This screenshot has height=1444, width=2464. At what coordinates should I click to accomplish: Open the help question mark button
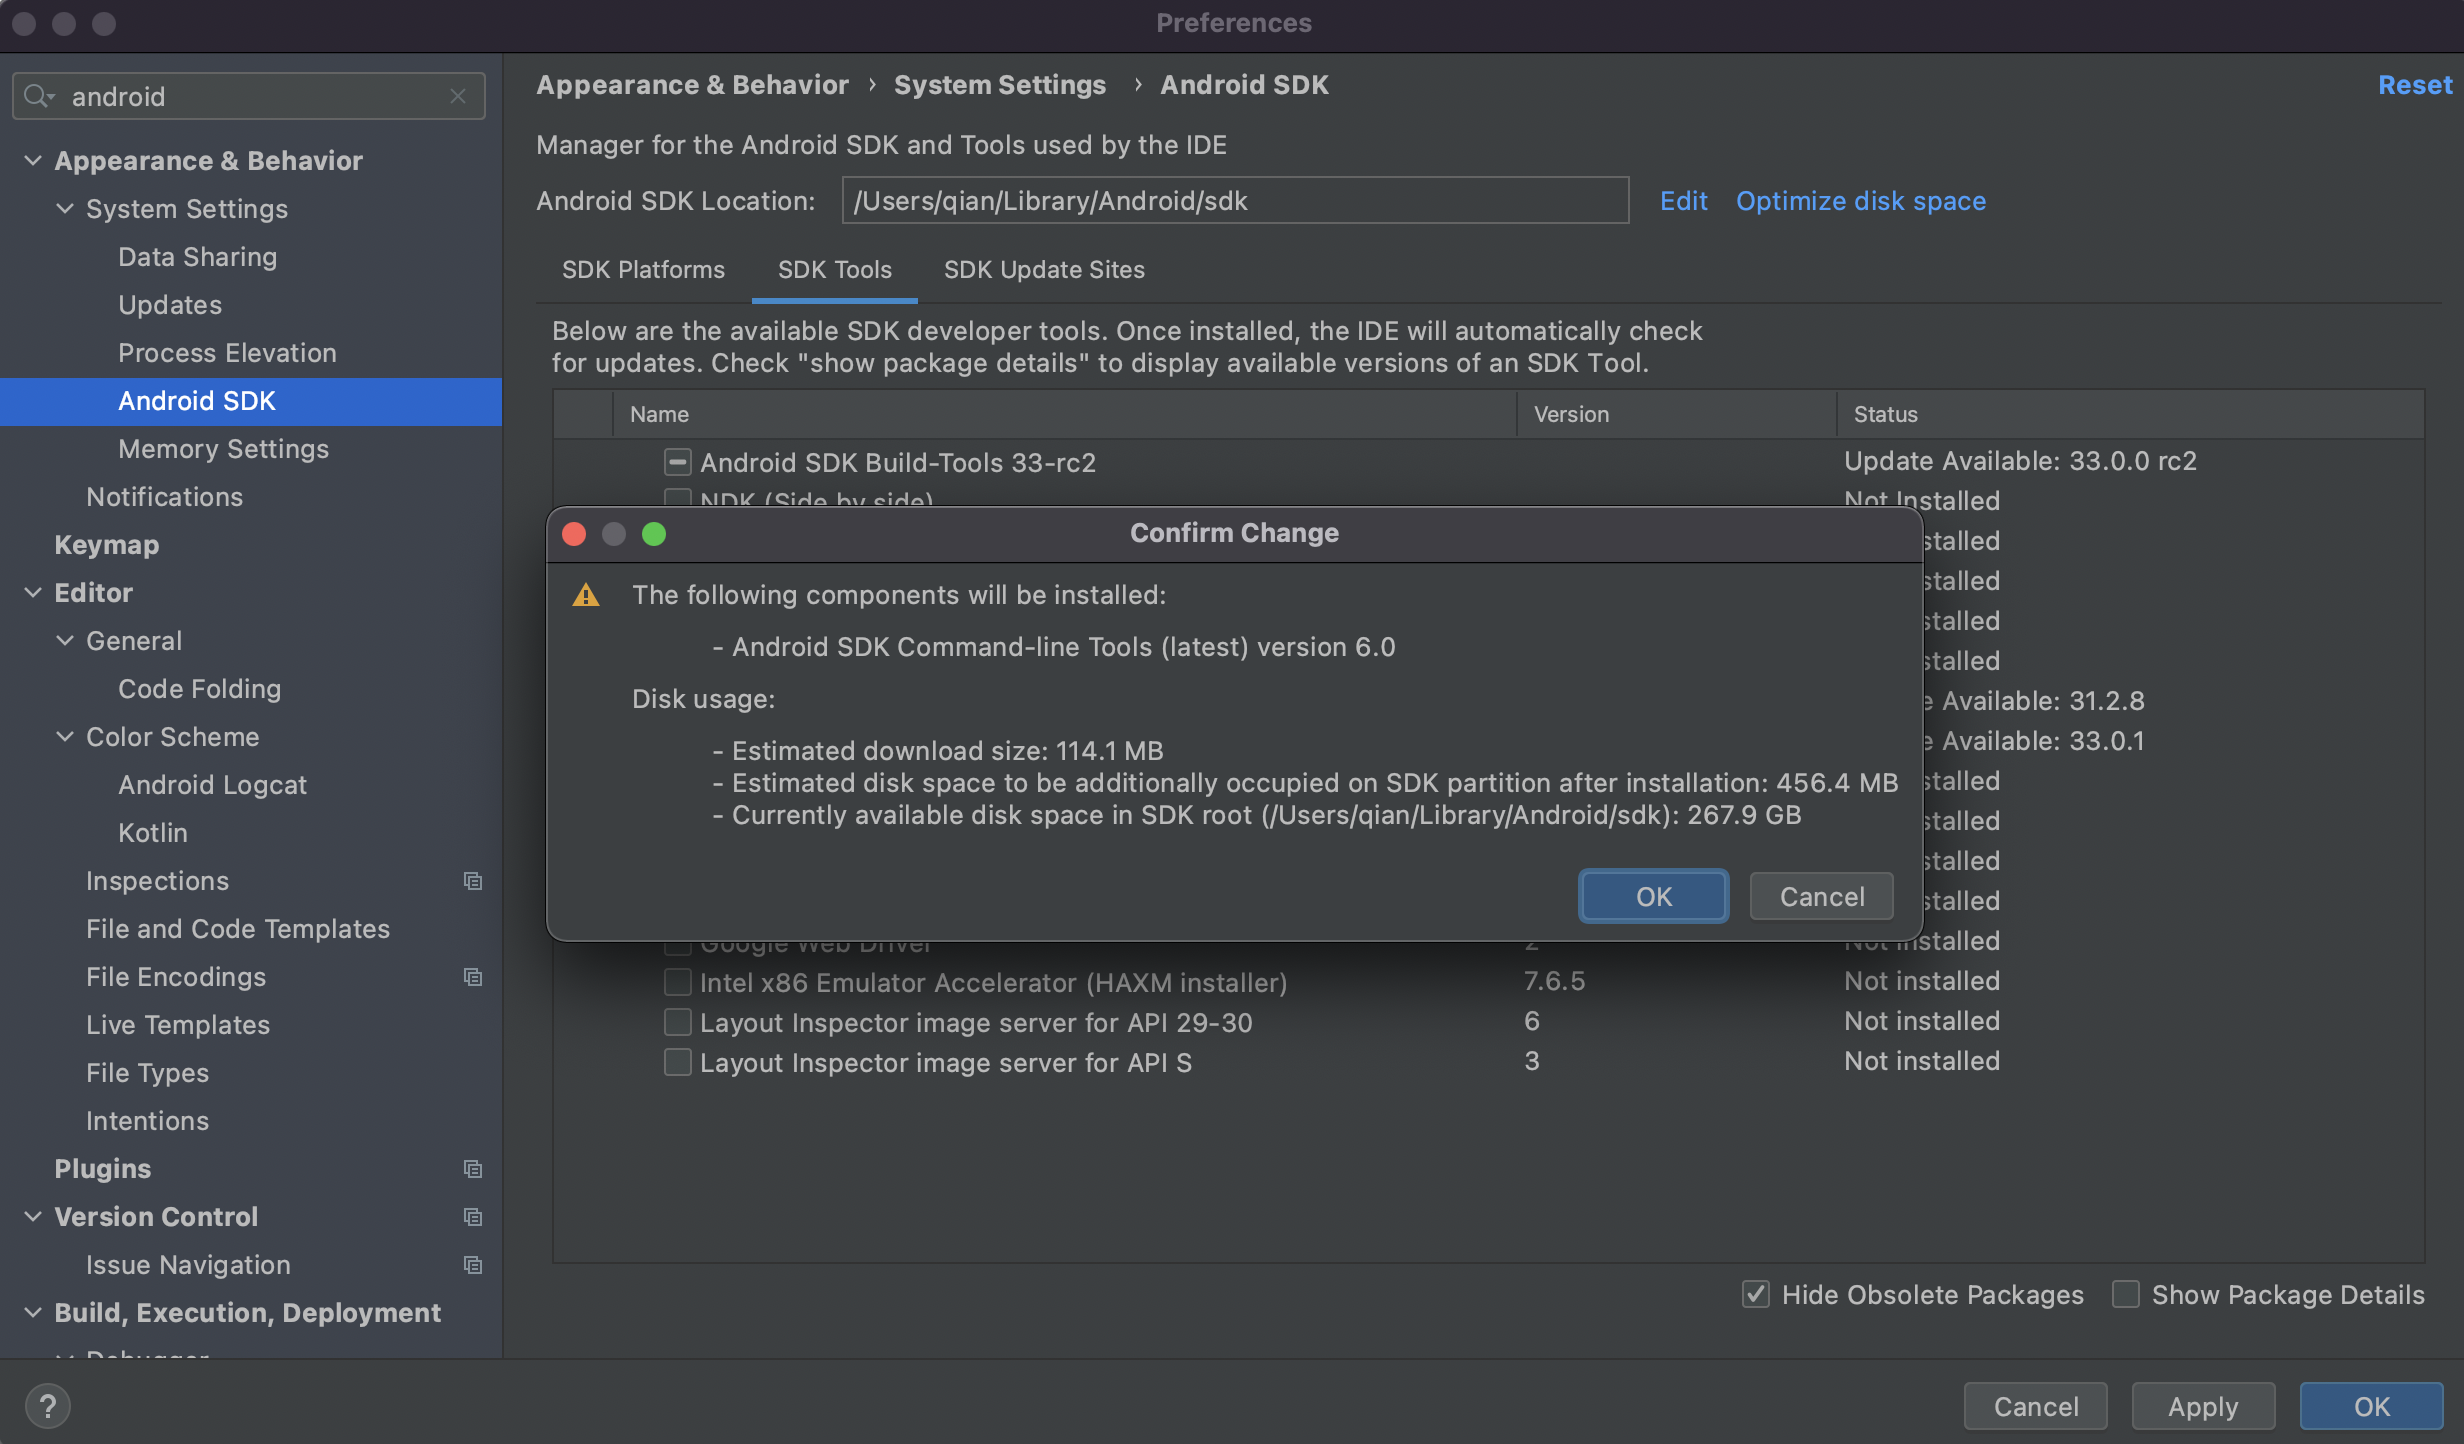(x=47, y=1406)
